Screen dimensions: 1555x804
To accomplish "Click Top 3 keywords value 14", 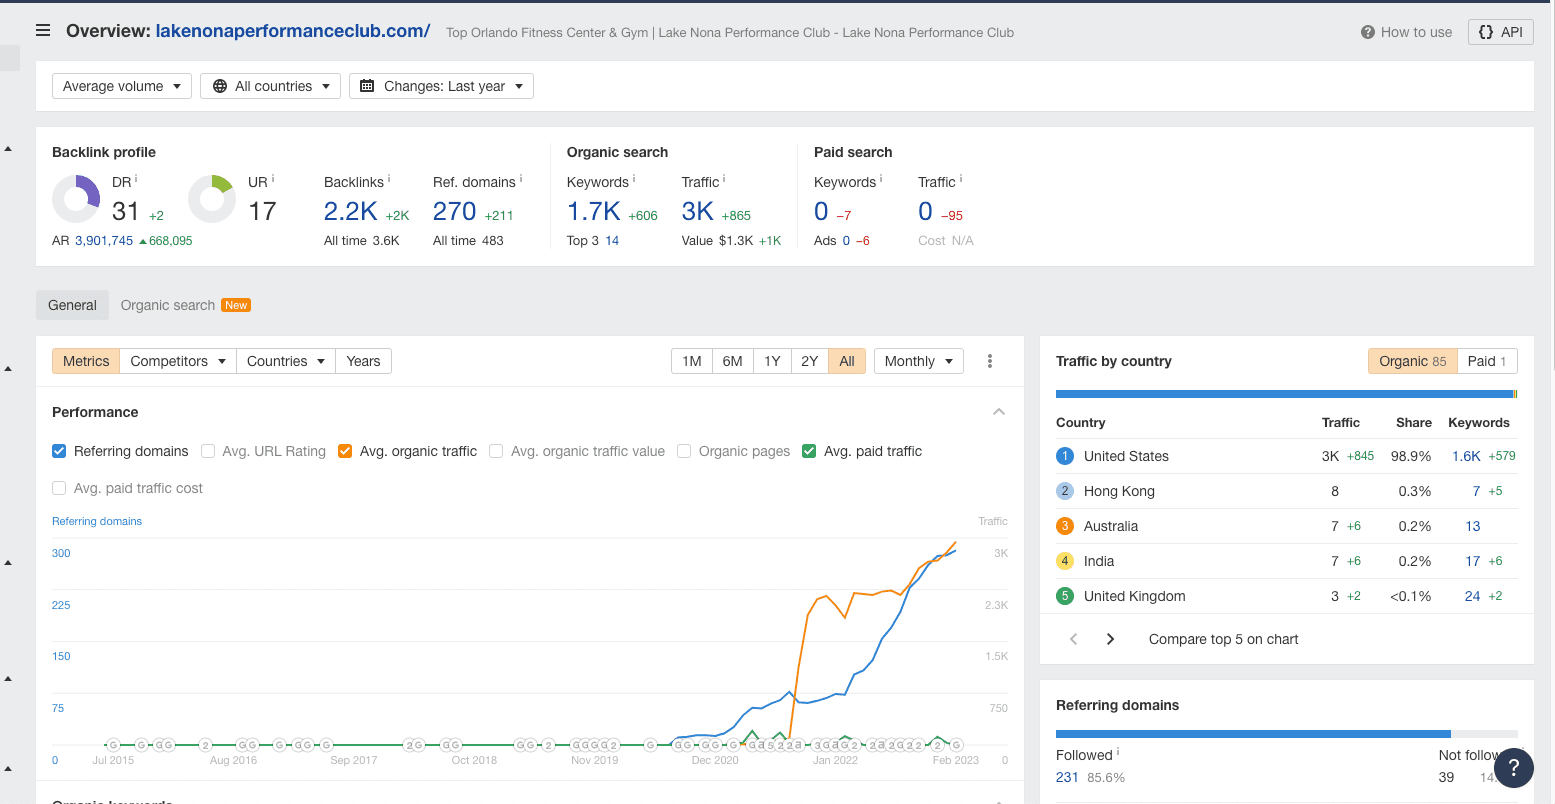I will coord(612,240).
